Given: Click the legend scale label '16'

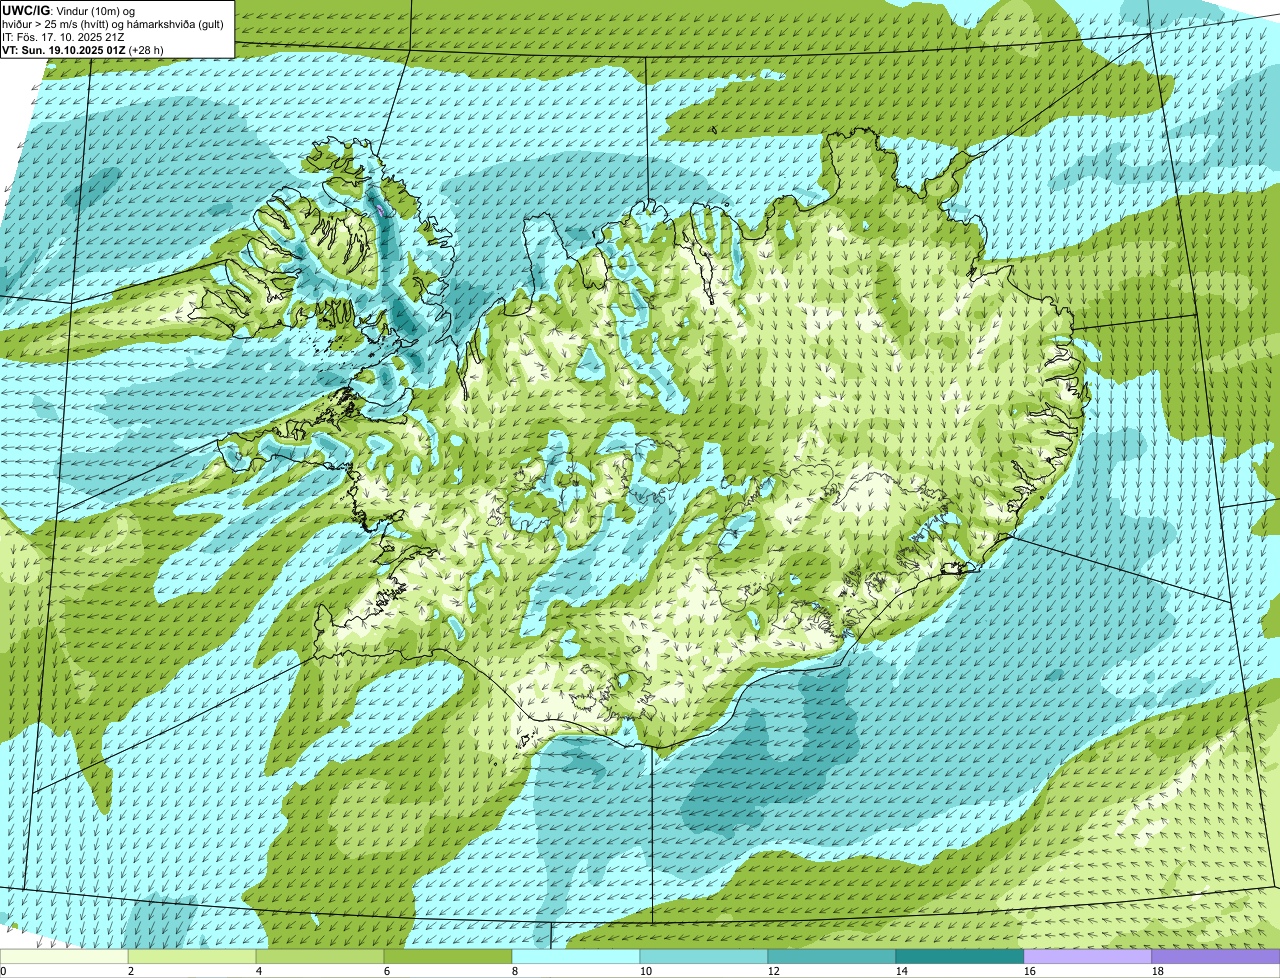Looking at the screenshot, I should pos(1030,971).
